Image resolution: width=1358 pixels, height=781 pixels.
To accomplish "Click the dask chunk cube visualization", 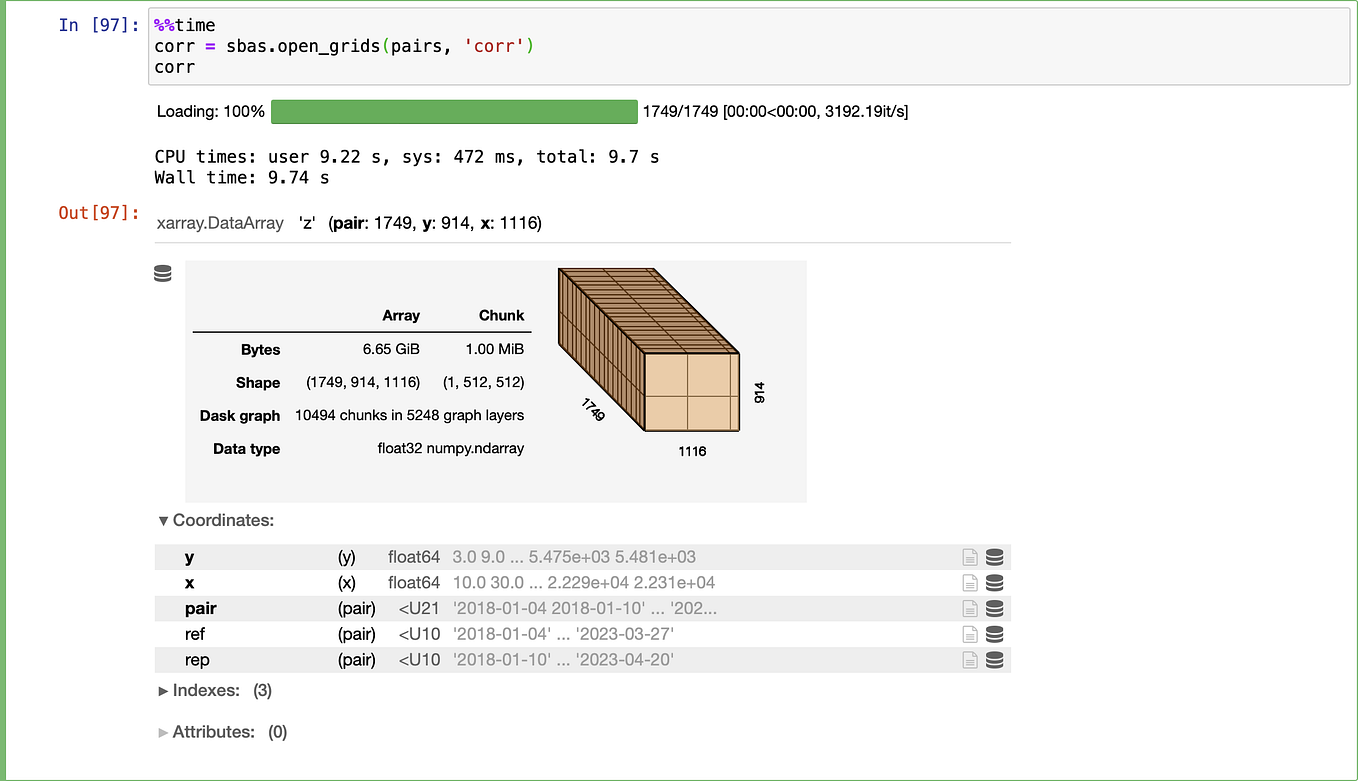I will click(x=648, y=350).
